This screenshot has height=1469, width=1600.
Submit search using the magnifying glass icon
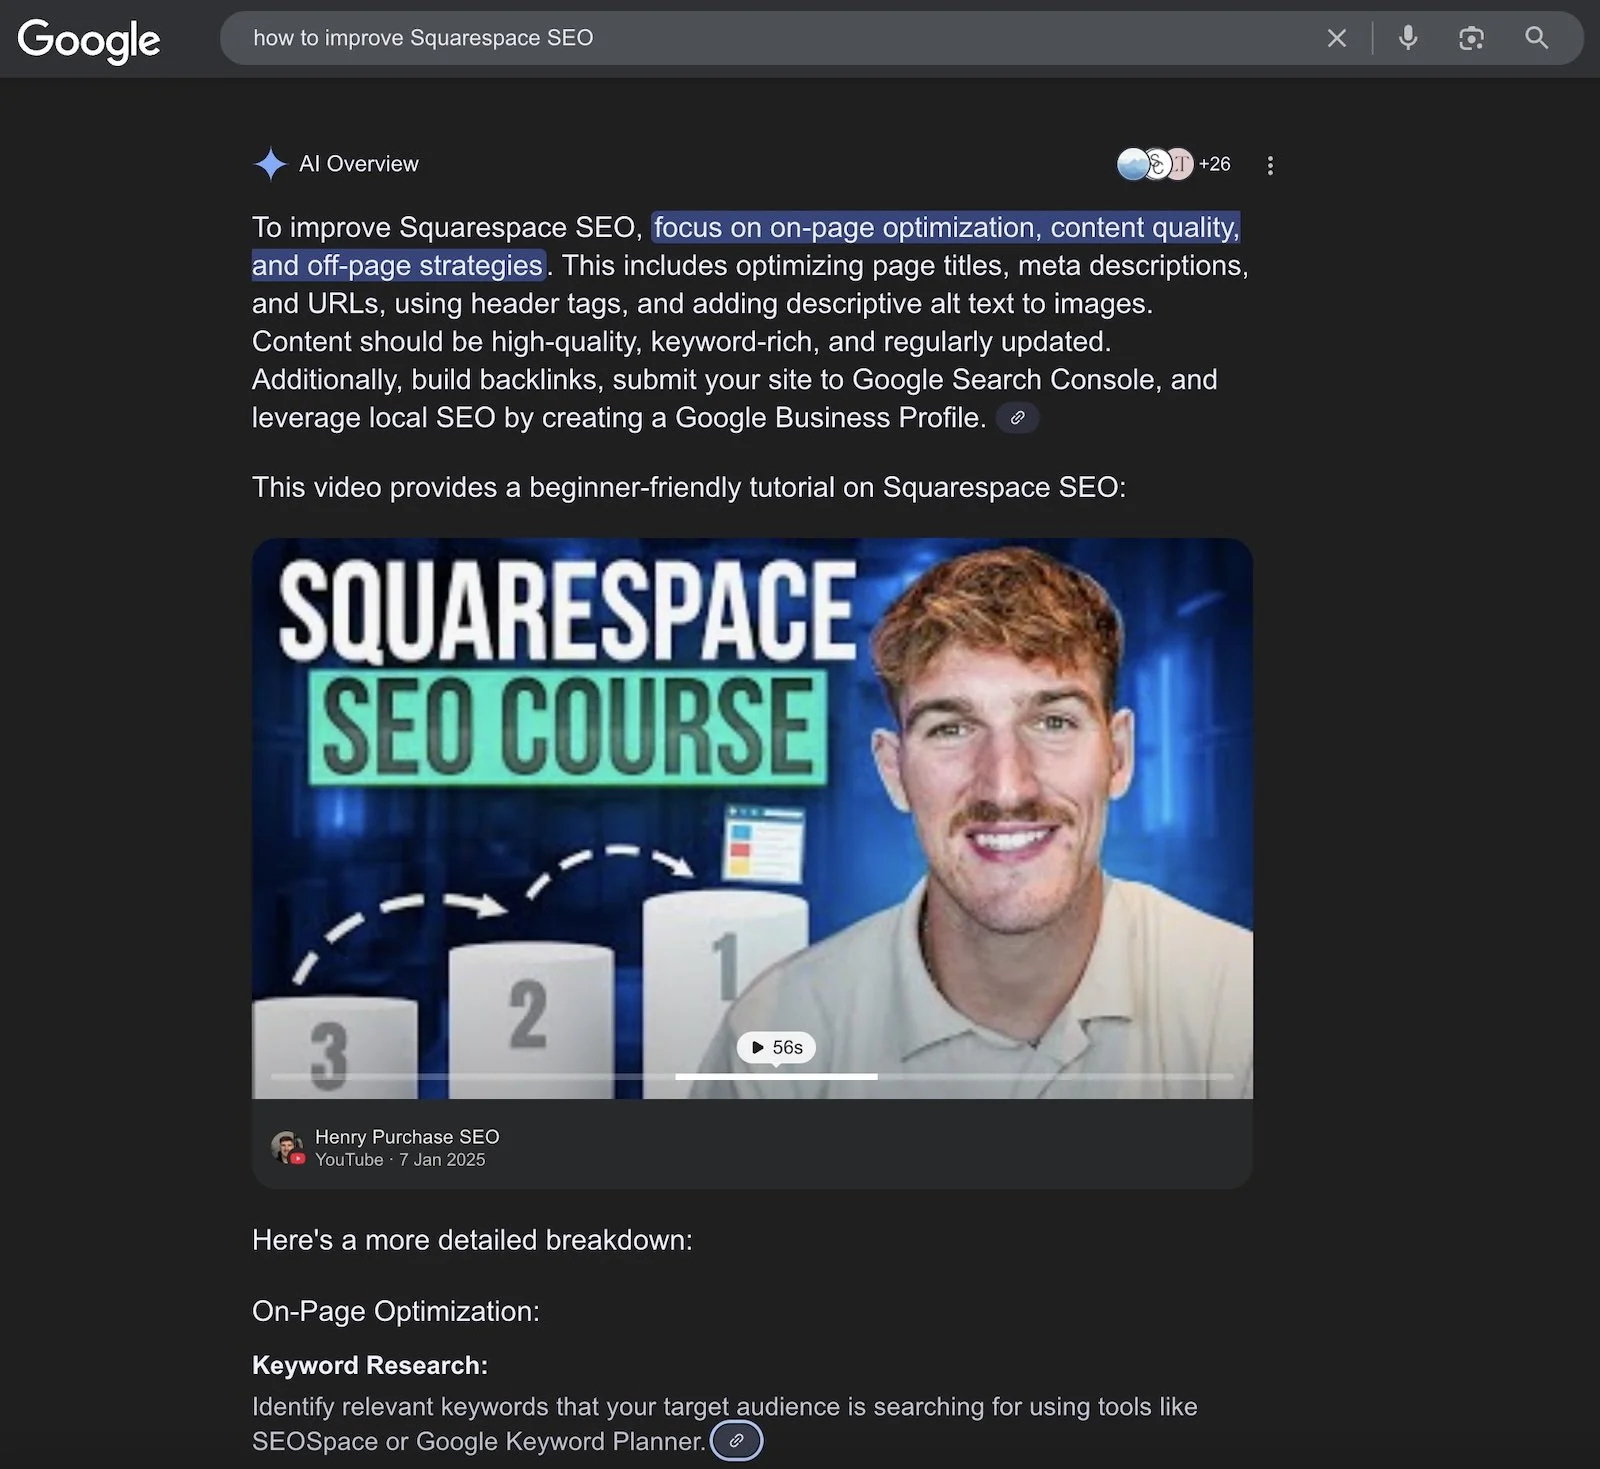point(1536,38)
